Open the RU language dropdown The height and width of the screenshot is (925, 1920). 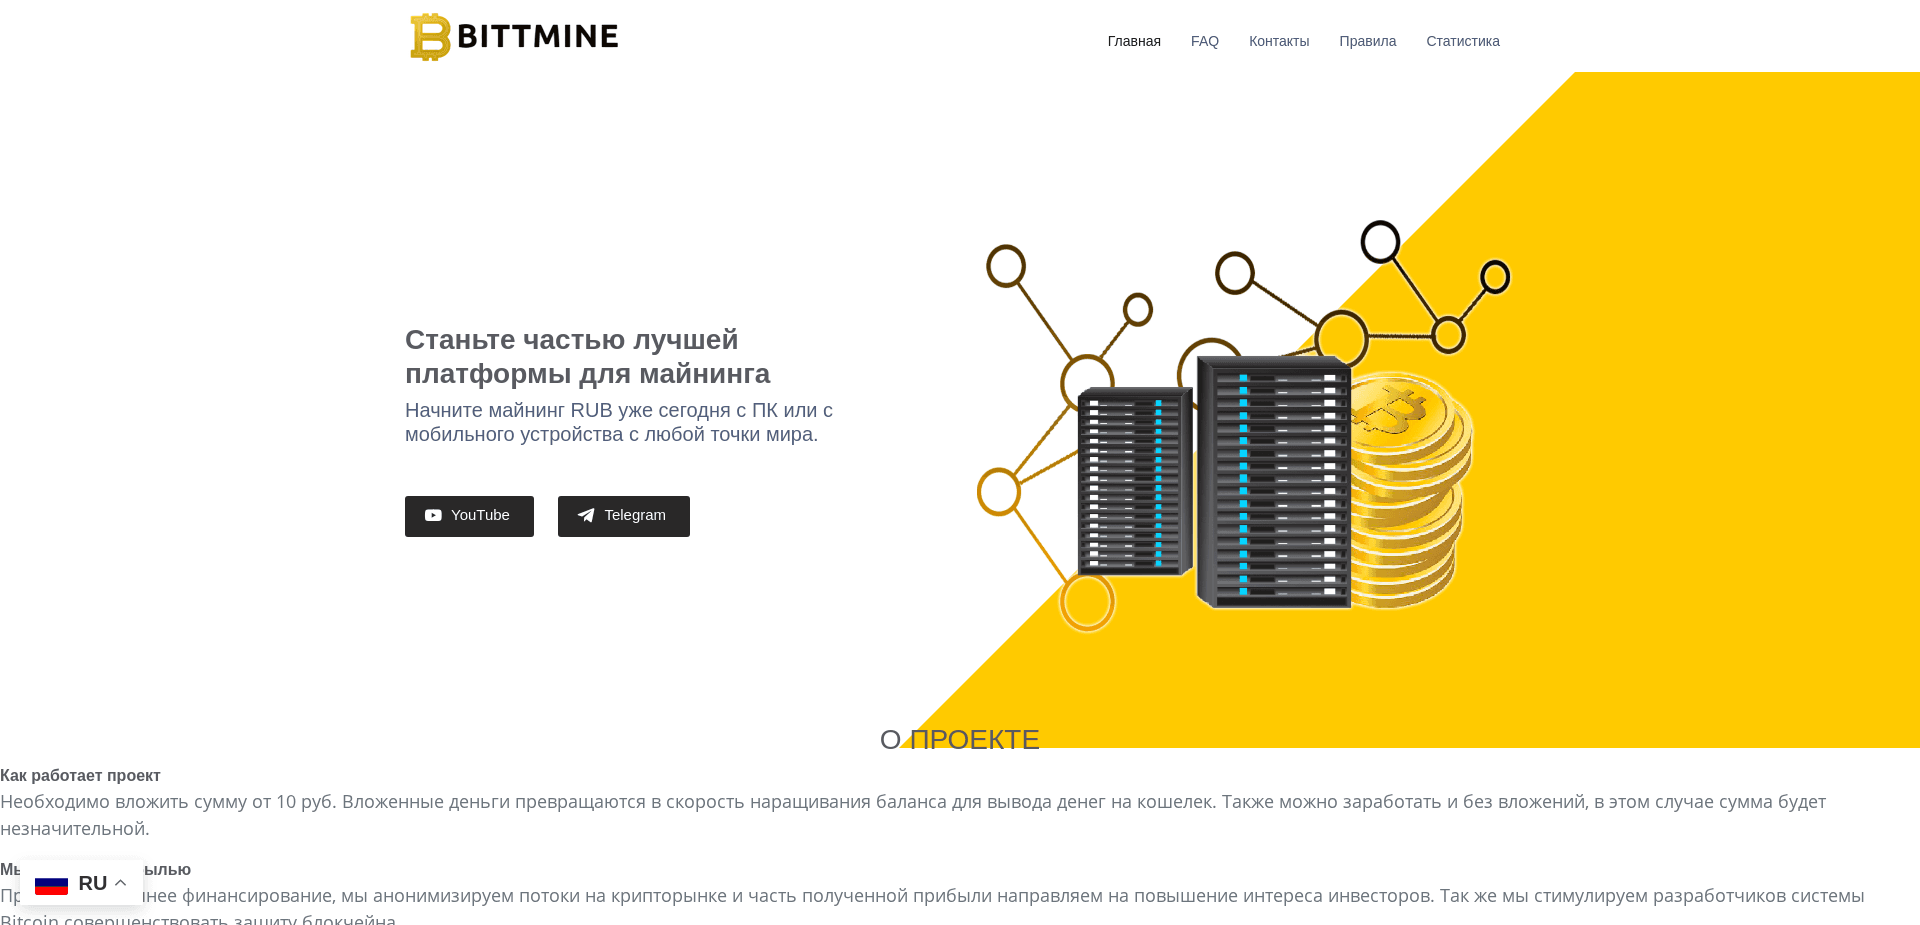click(93, 883)
